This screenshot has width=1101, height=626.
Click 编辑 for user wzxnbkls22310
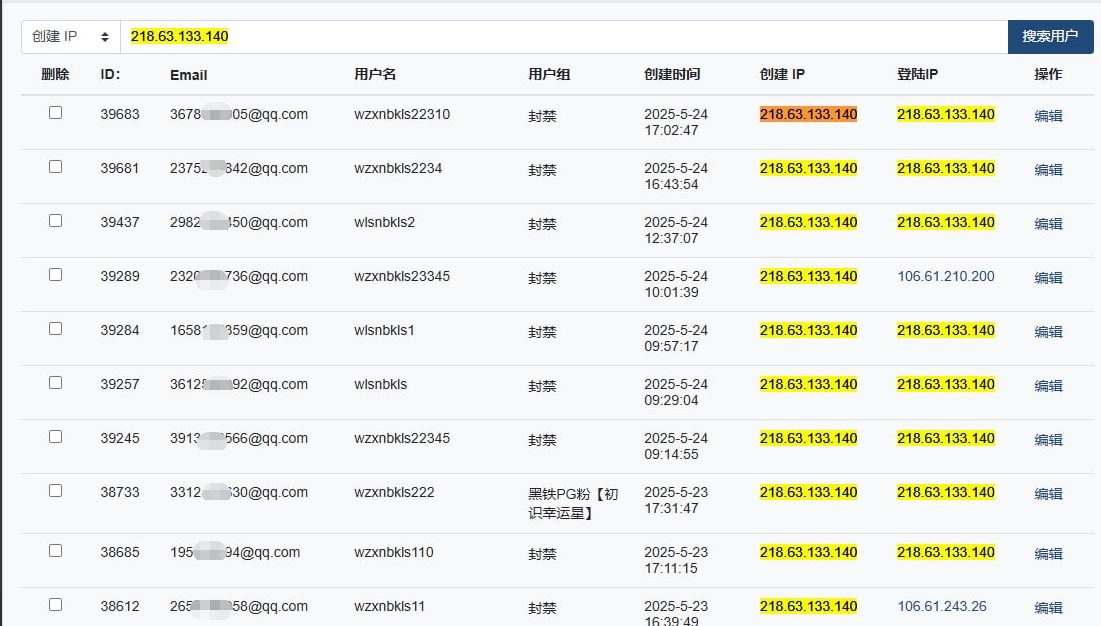click(x=1048, y=116)
